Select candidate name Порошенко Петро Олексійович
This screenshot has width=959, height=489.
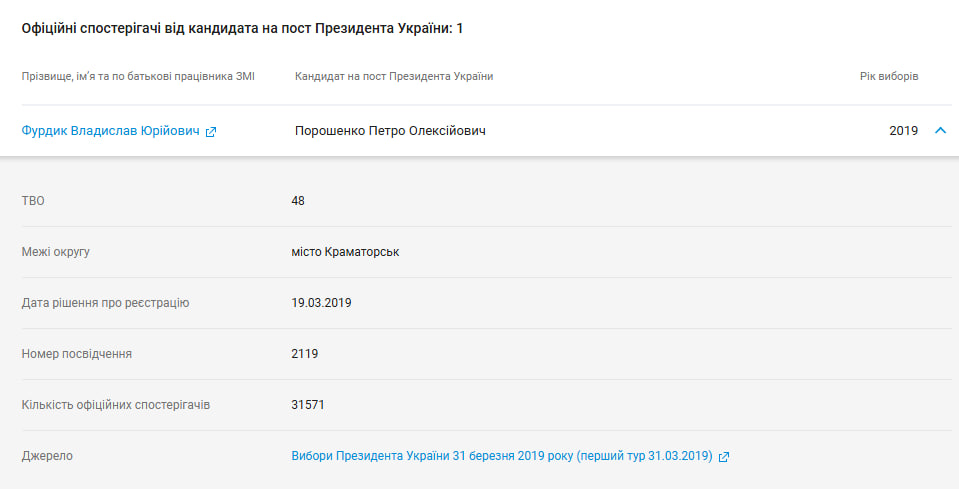[x=390, y=131]
